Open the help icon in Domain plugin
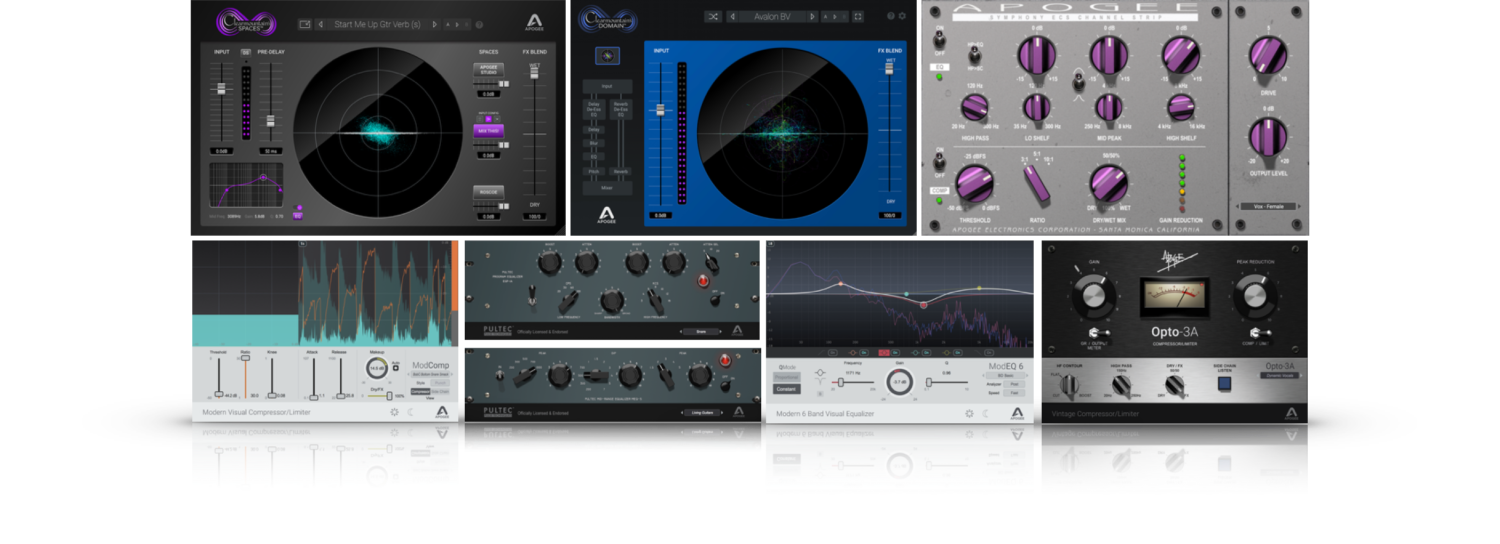The width and height of the screenshot is (1500, 544). (890, 16)
